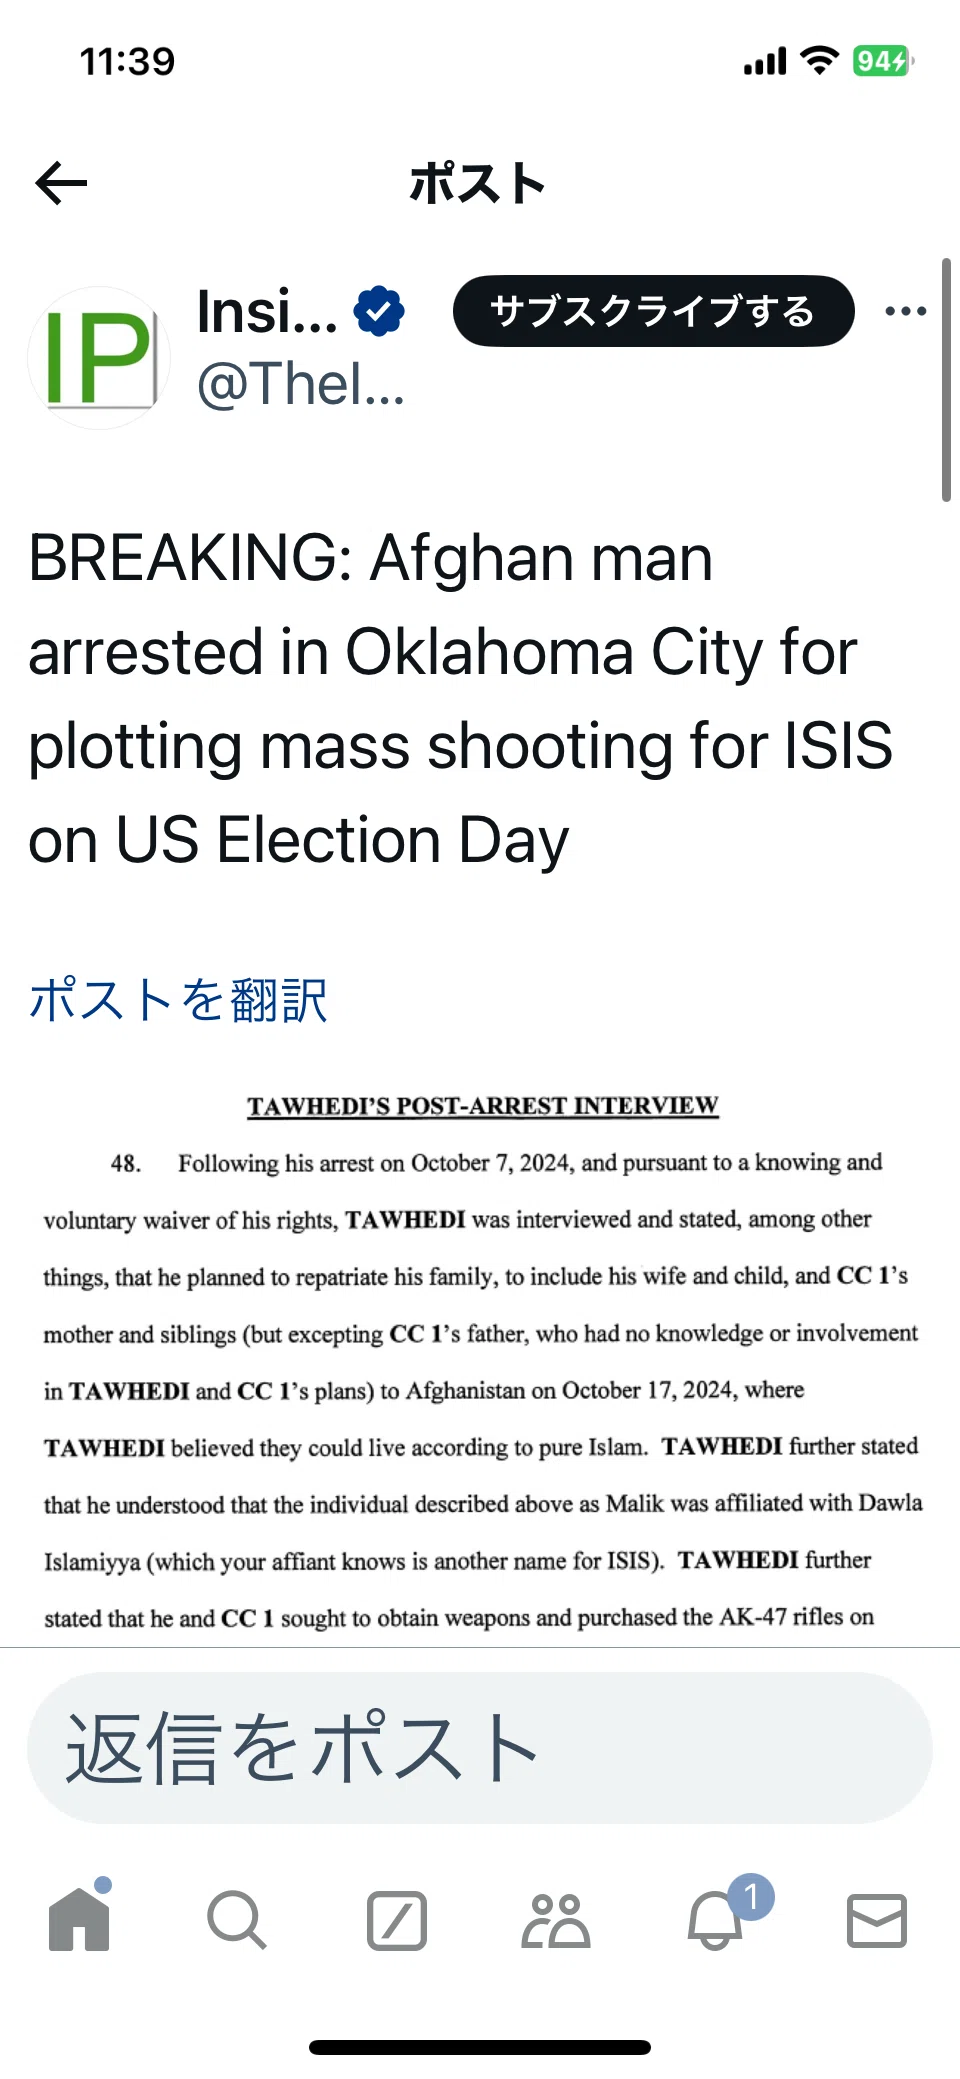Open the attached court document image

pos(480,1366)
